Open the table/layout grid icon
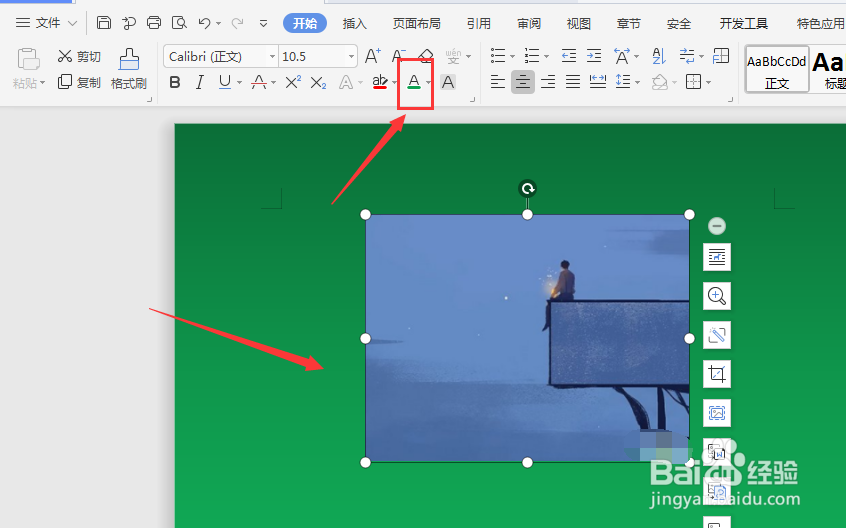846x528 pixels. click(721, 56)
